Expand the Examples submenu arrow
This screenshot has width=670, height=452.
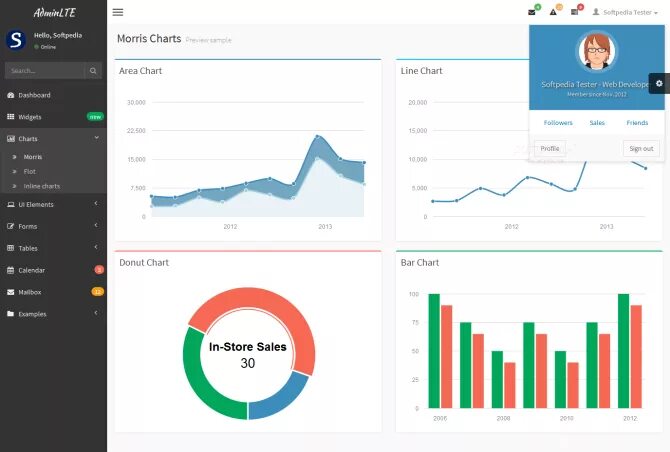point(96,313)
